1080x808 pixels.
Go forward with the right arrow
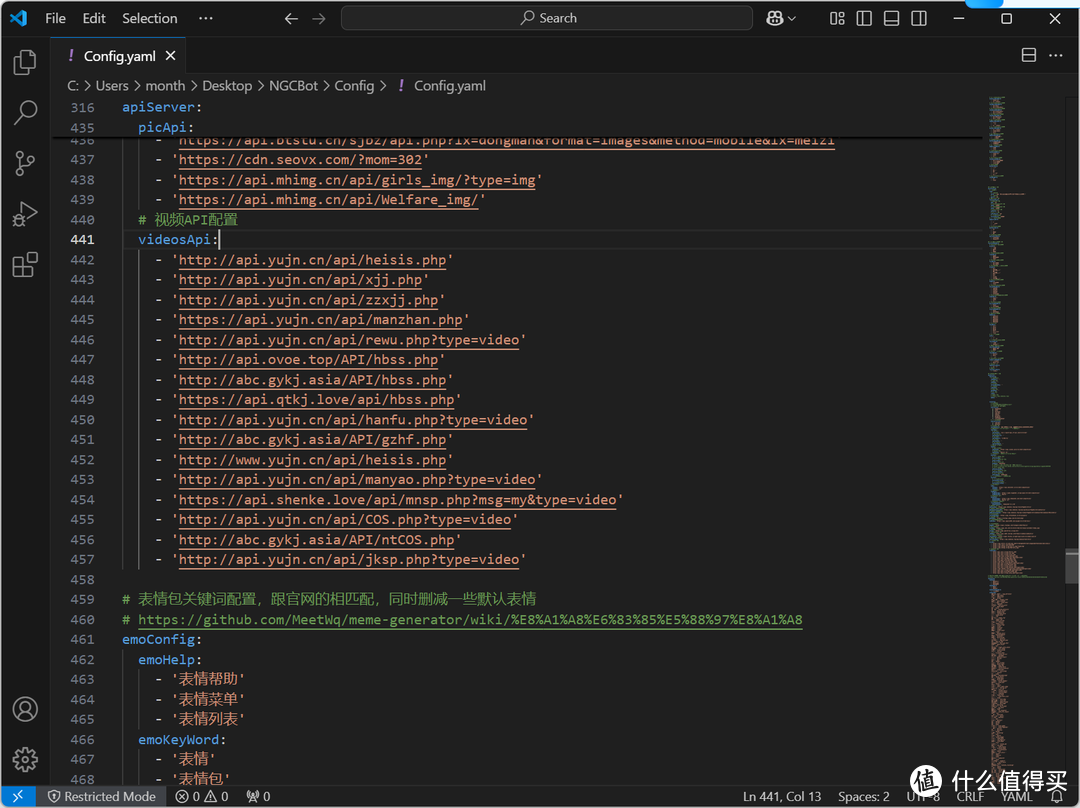(319, 19)
